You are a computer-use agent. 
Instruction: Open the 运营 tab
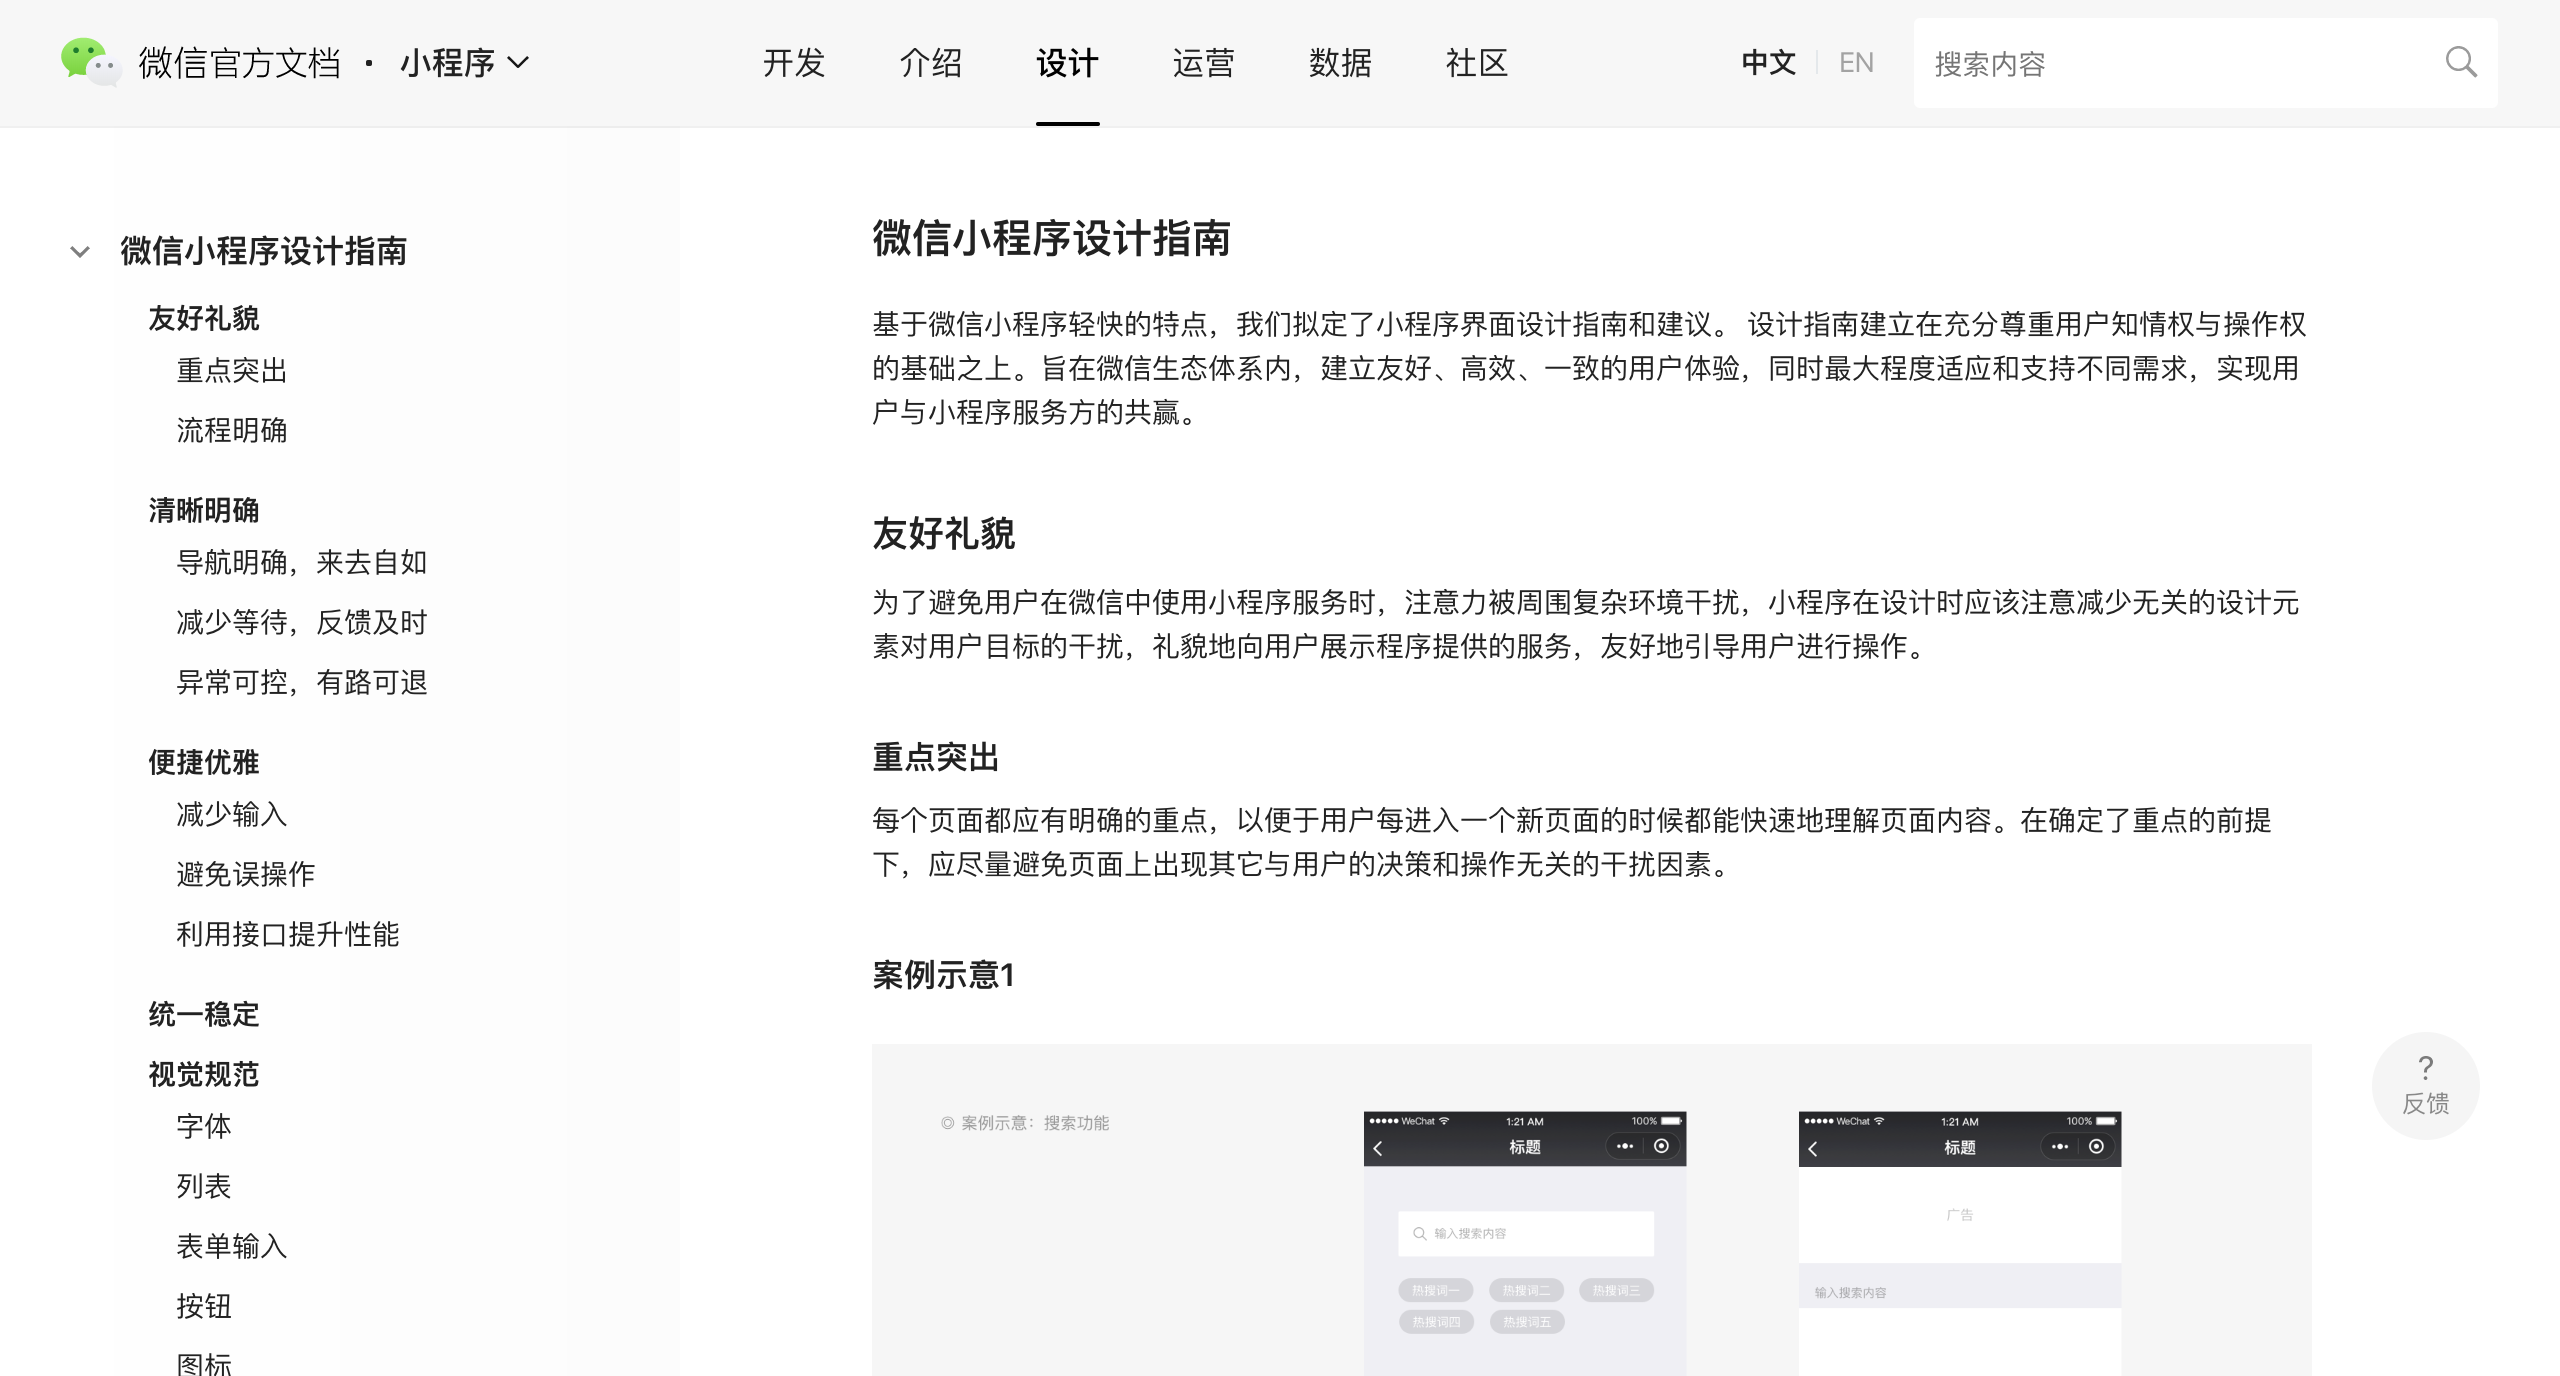point(1204,63)
